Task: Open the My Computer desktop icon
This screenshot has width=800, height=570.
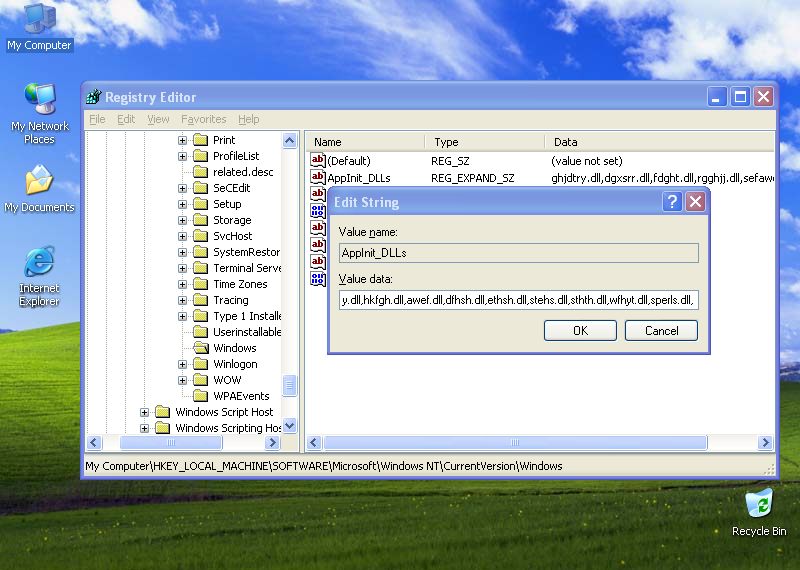Action: [39, 26]
